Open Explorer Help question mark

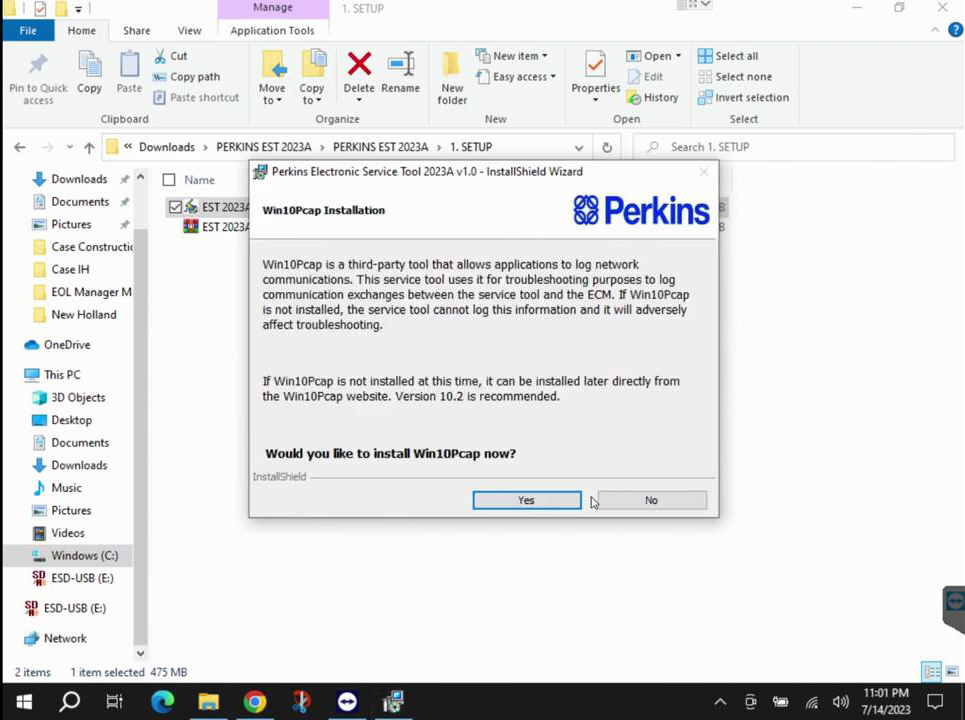955,30
